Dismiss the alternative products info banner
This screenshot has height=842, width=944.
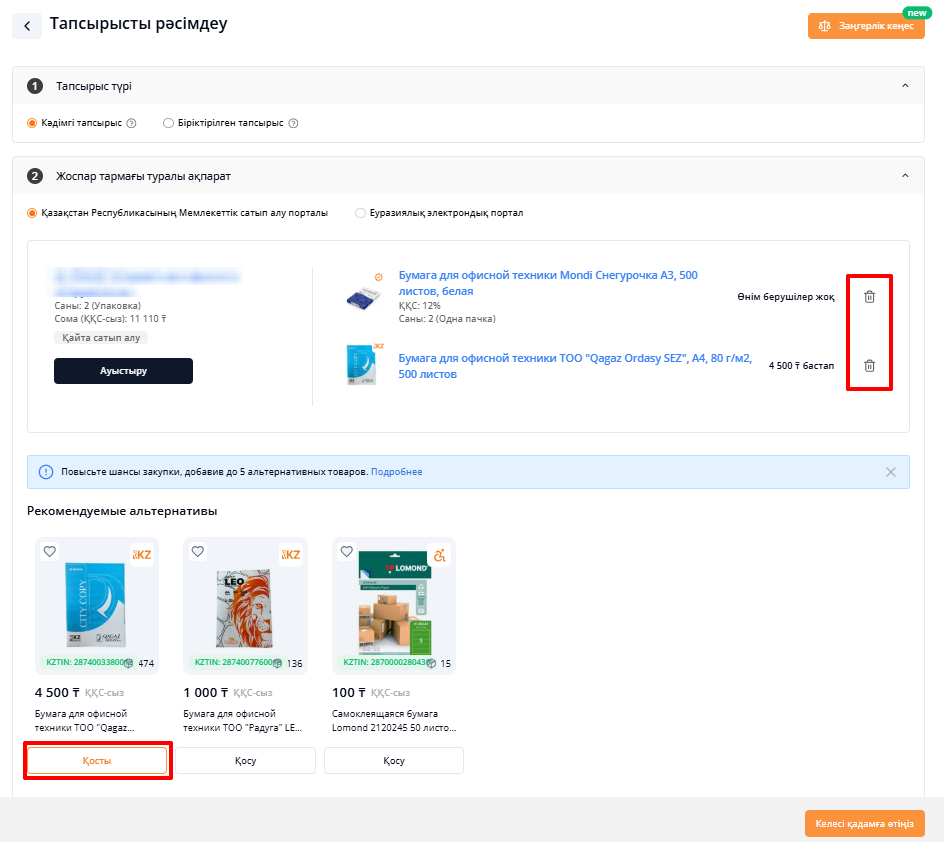pyautogui.click(x=891, y=472)
